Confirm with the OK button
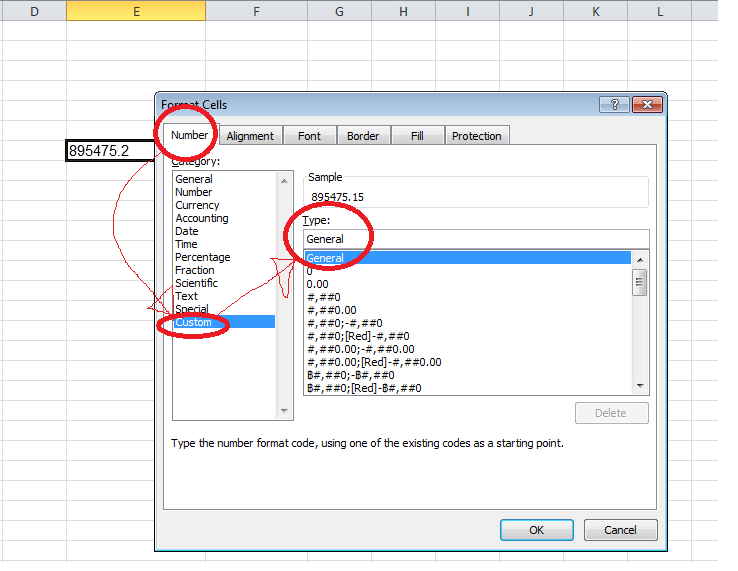Viewport: 738px width, 571px height. [537, 530]
